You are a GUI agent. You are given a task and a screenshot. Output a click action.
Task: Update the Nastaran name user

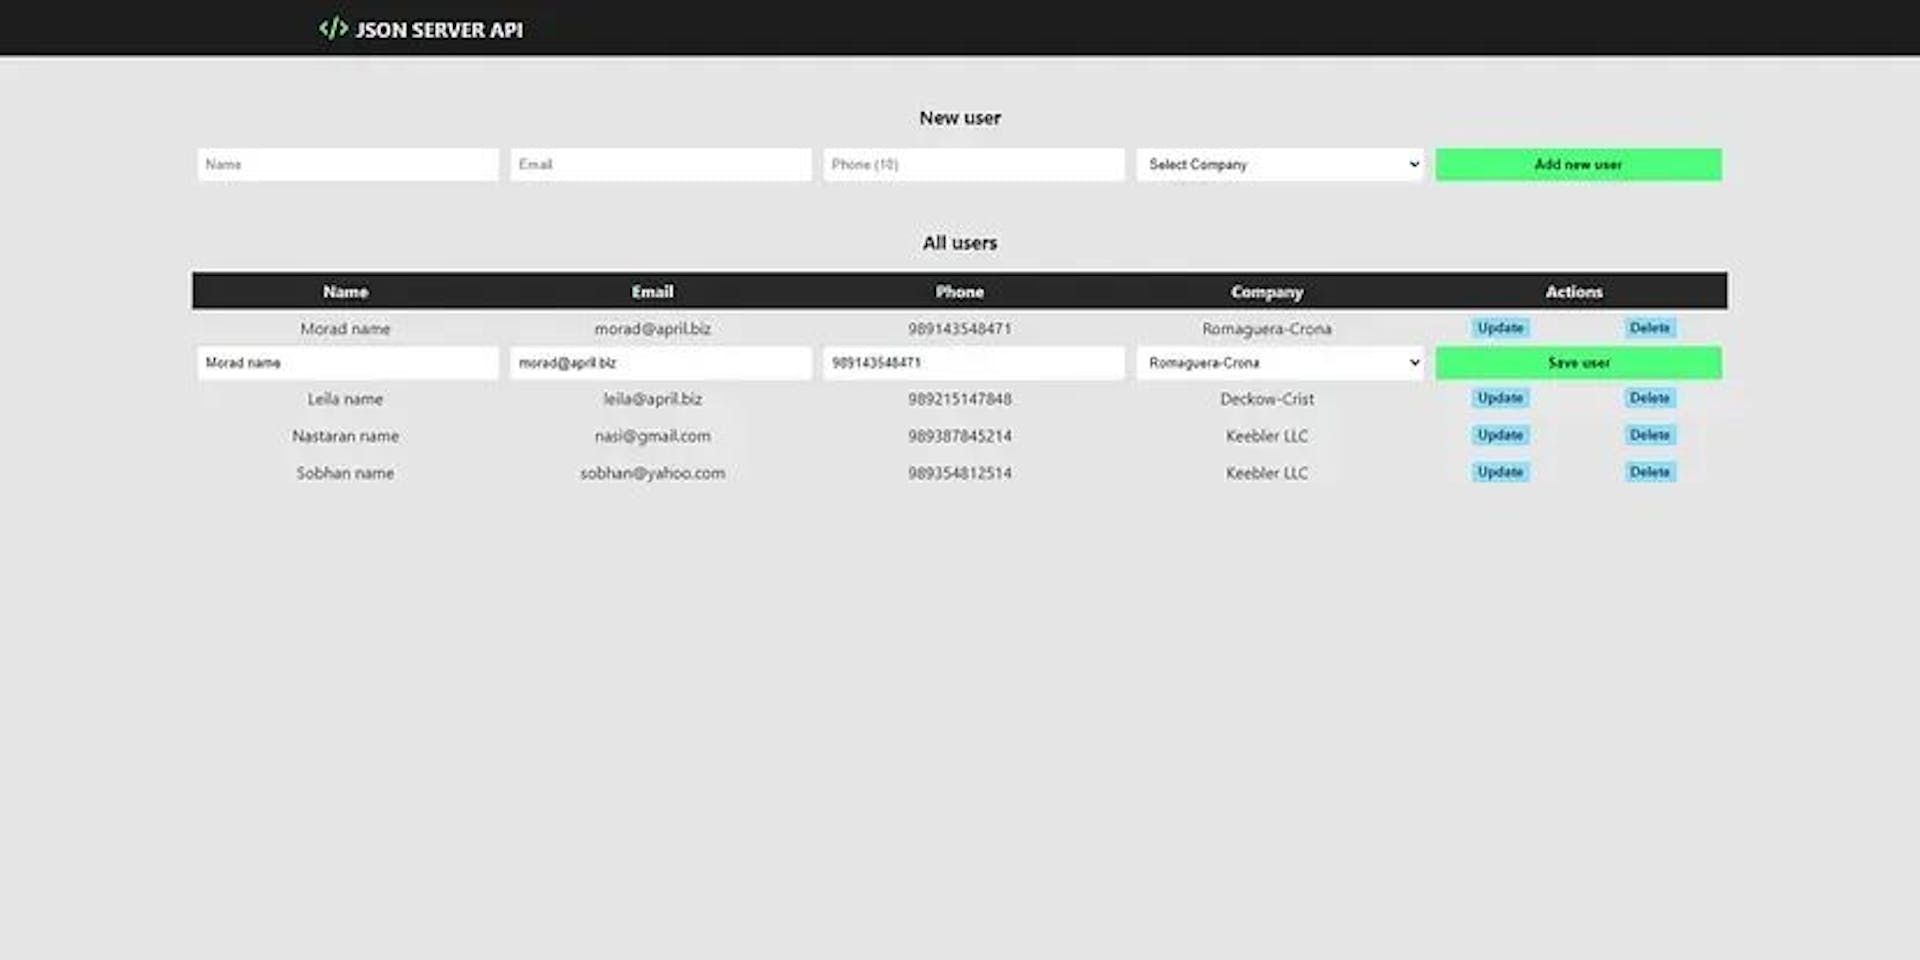click(x=1499, y=434)
